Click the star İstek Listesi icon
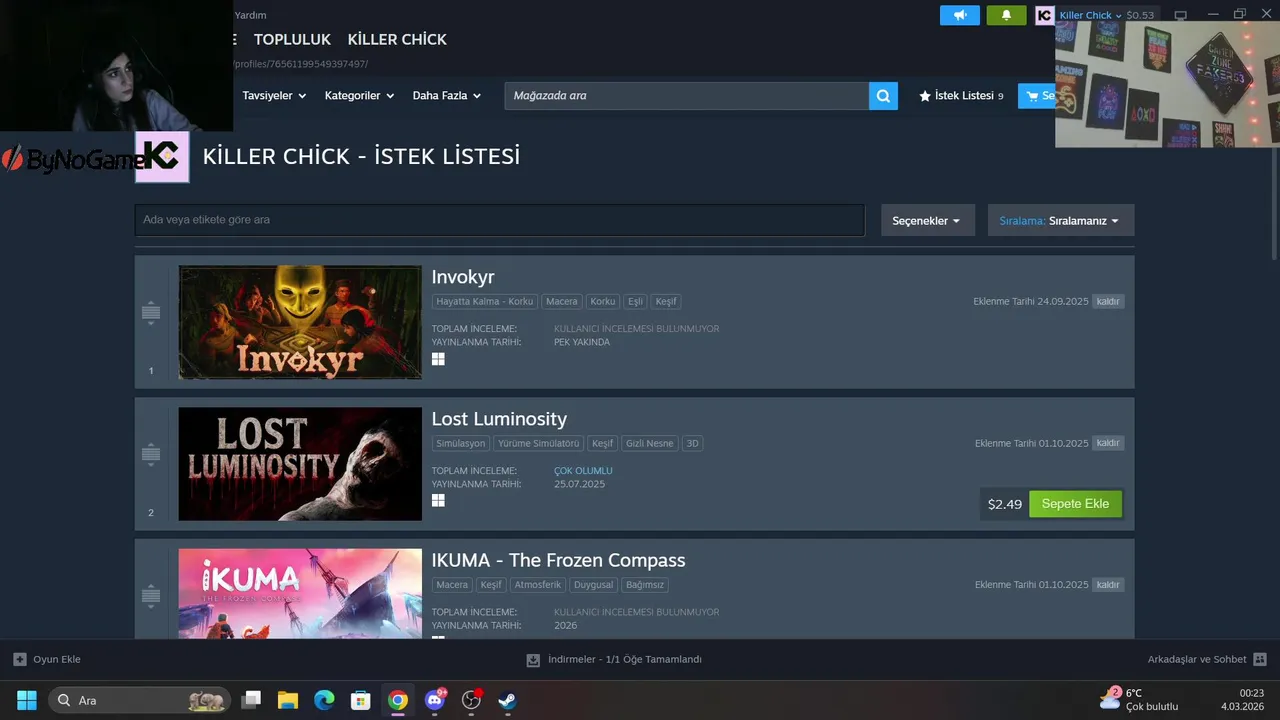This screenshot has height=720, width=1280. [x=925, y=96]
